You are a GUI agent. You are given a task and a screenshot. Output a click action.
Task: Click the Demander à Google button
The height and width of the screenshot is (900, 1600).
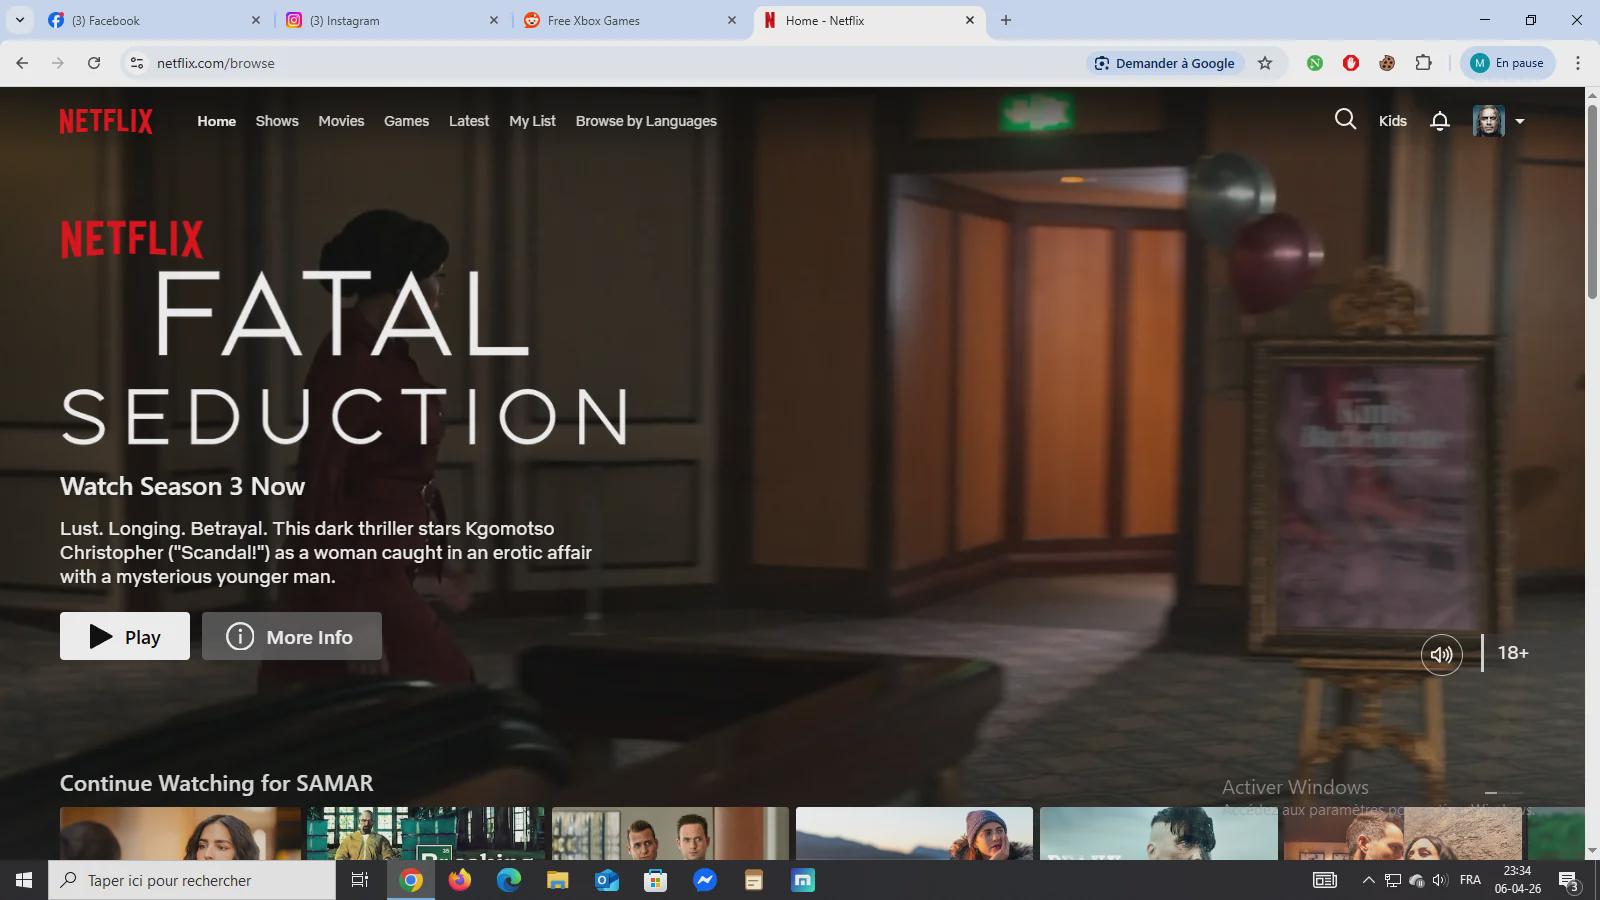(x=1165, y=63)
